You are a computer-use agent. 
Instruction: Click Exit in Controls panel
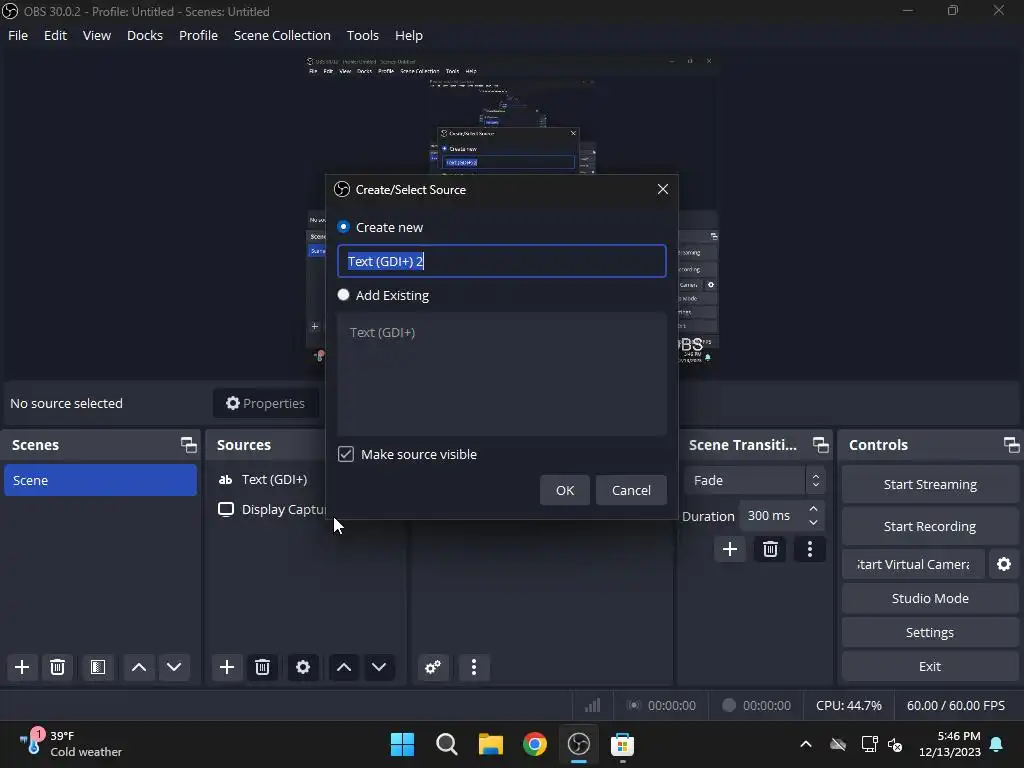[930, 666]
